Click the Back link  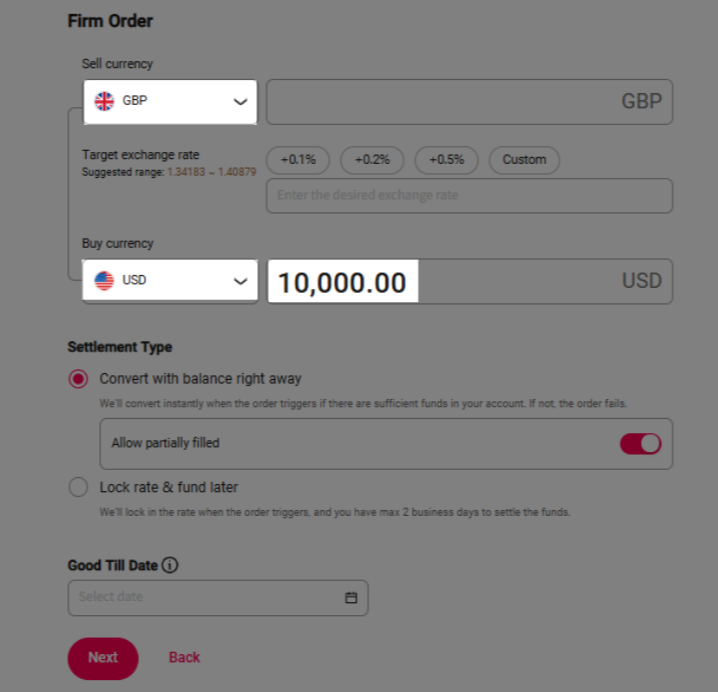(x=184, y=658)
